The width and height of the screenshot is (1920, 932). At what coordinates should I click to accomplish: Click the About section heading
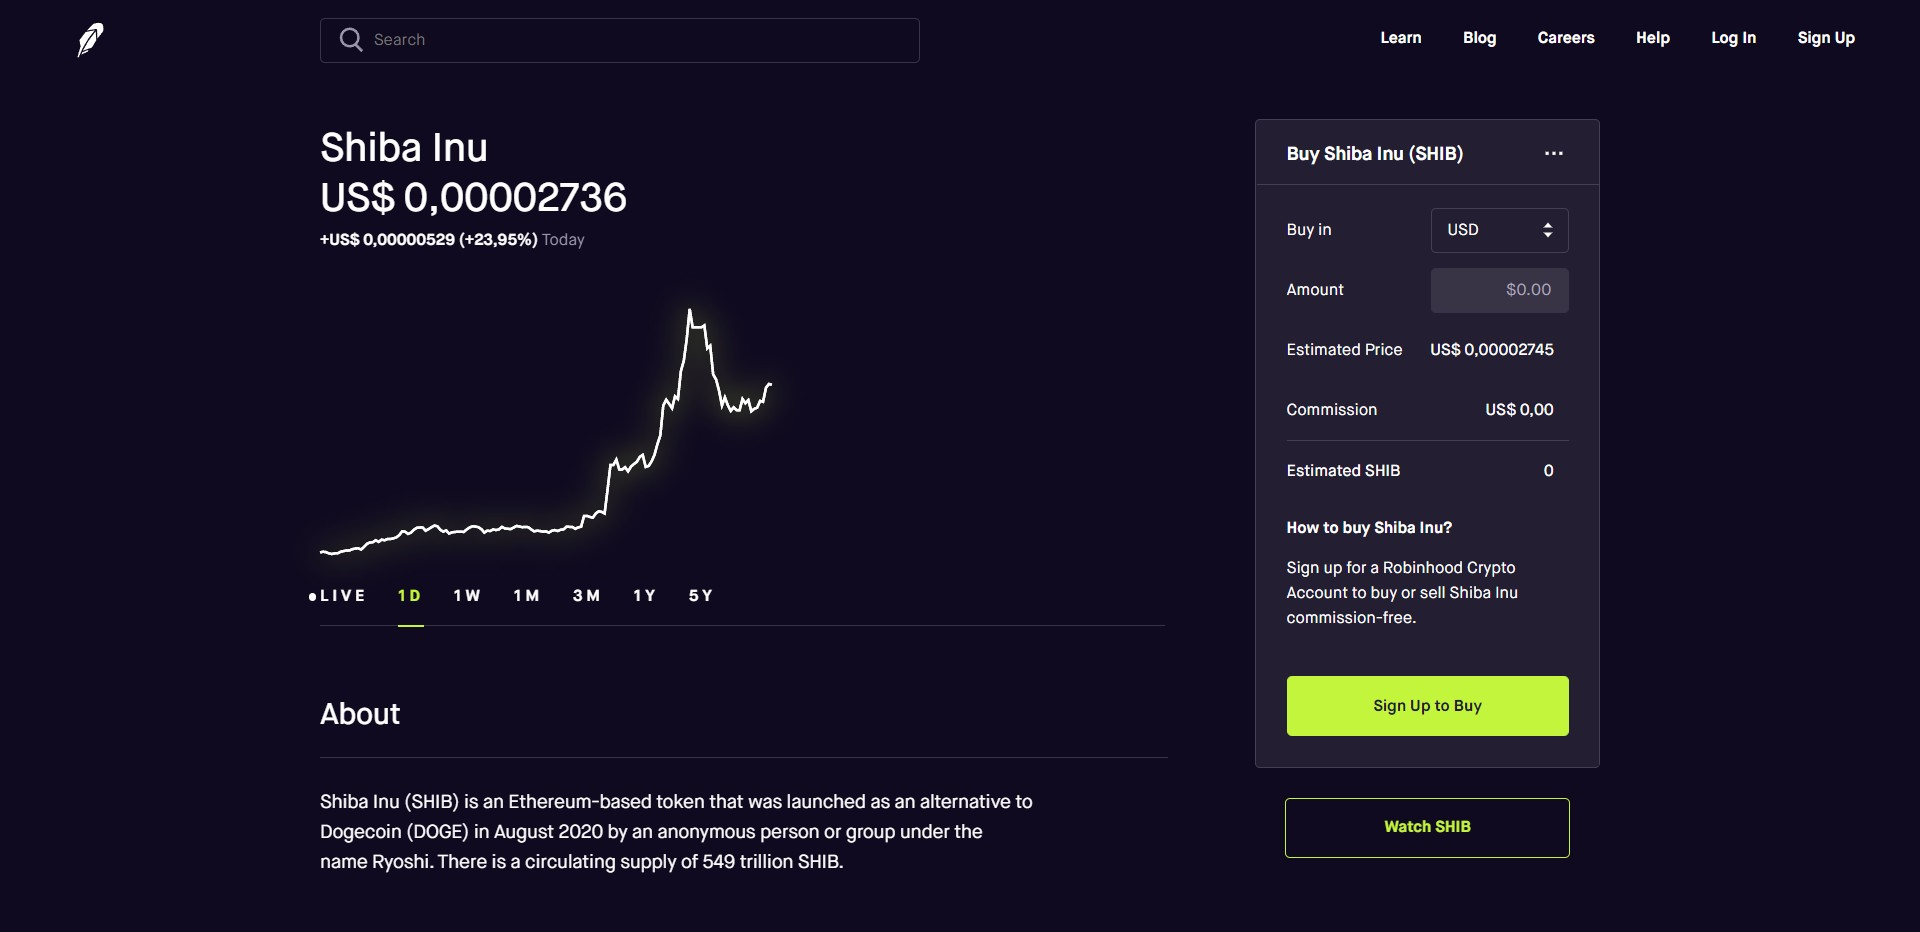coord(360,714)
